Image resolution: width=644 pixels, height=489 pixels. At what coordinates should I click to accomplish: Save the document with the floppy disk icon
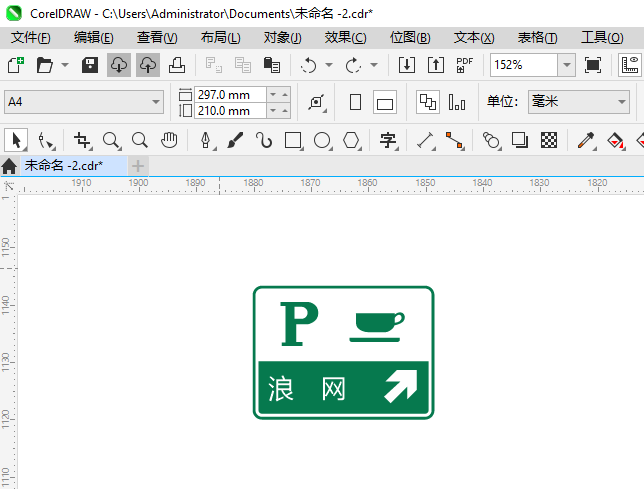pos(90,65)
